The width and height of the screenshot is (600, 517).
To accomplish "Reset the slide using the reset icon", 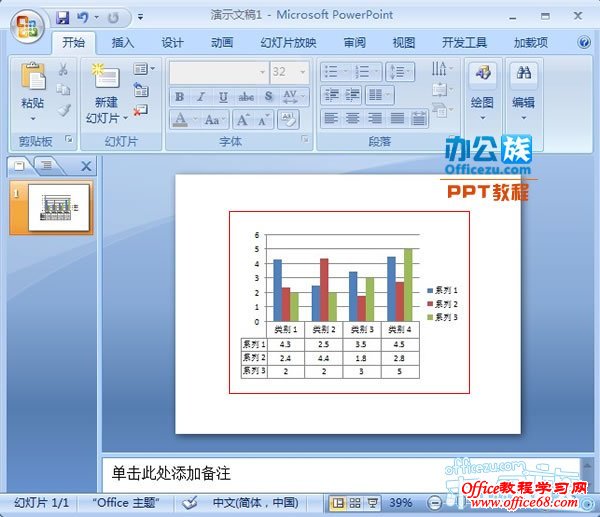I will (141, 90).
